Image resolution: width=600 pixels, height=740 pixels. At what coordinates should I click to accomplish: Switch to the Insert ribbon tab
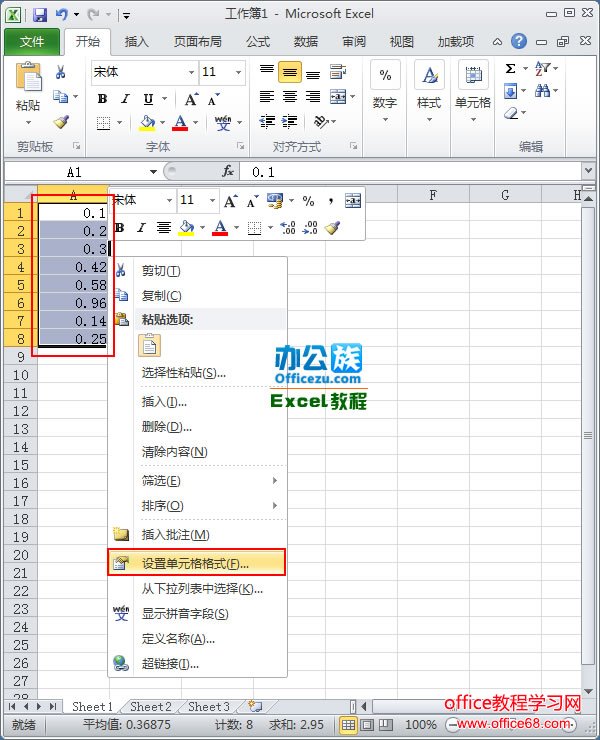(136, 42)
